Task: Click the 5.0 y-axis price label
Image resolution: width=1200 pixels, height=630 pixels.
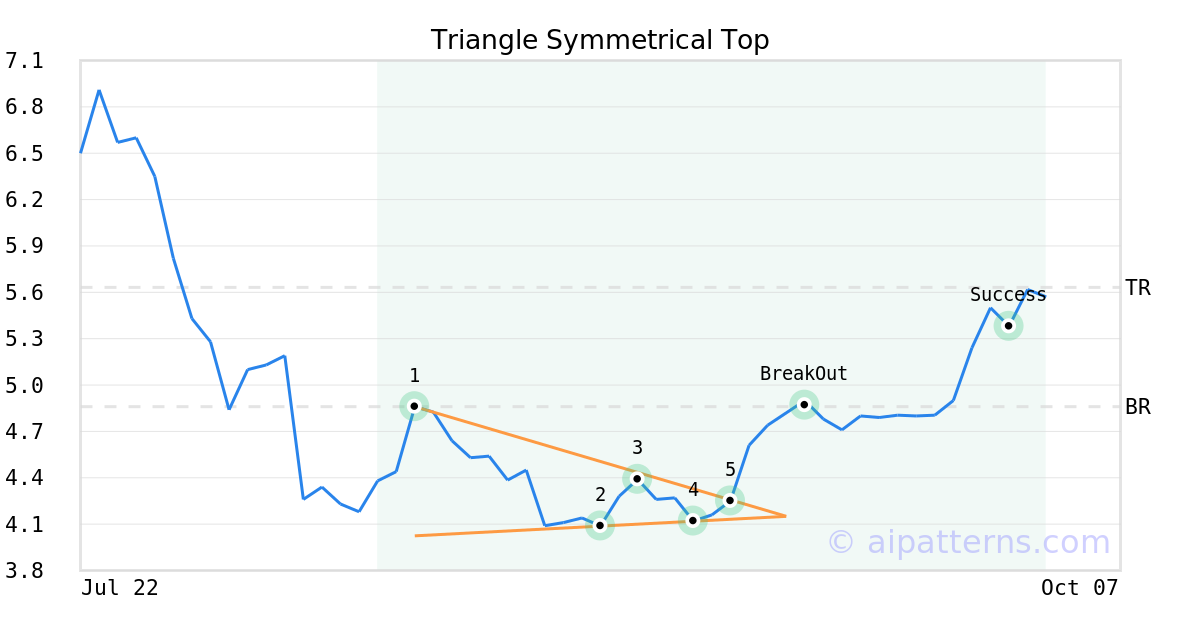Action: click(24, 385)
